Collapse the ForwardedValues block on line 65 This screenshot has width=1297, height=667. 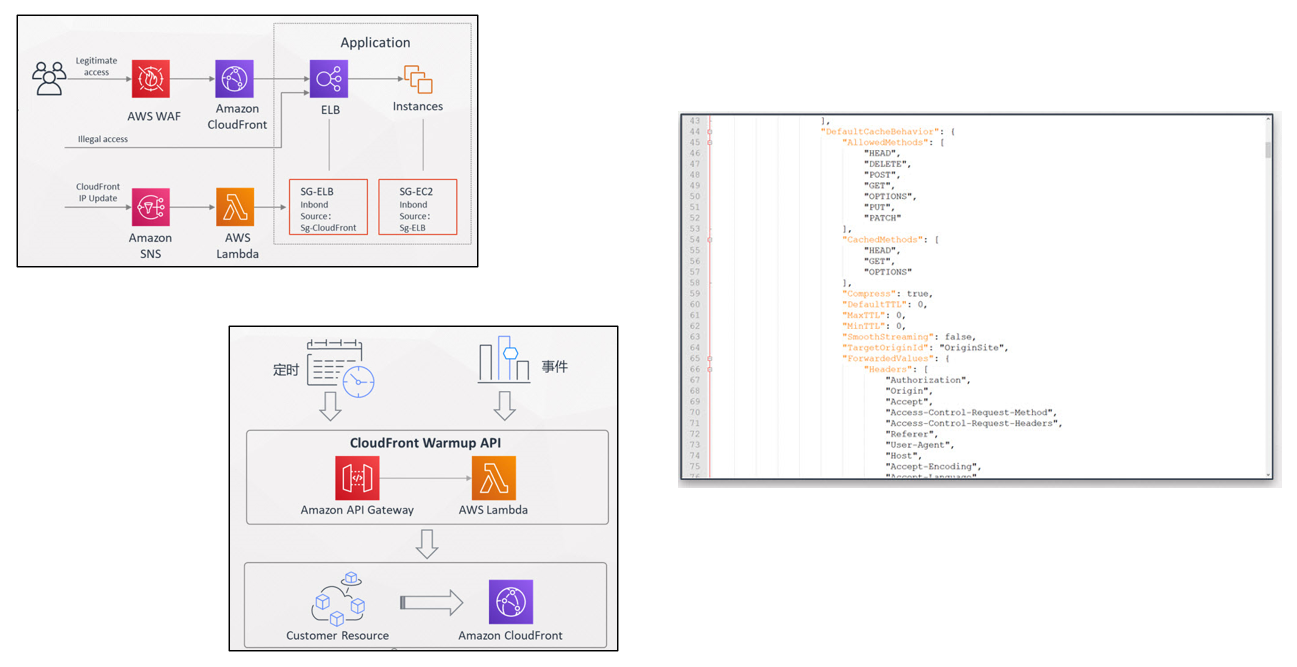(x=710, y=358)
